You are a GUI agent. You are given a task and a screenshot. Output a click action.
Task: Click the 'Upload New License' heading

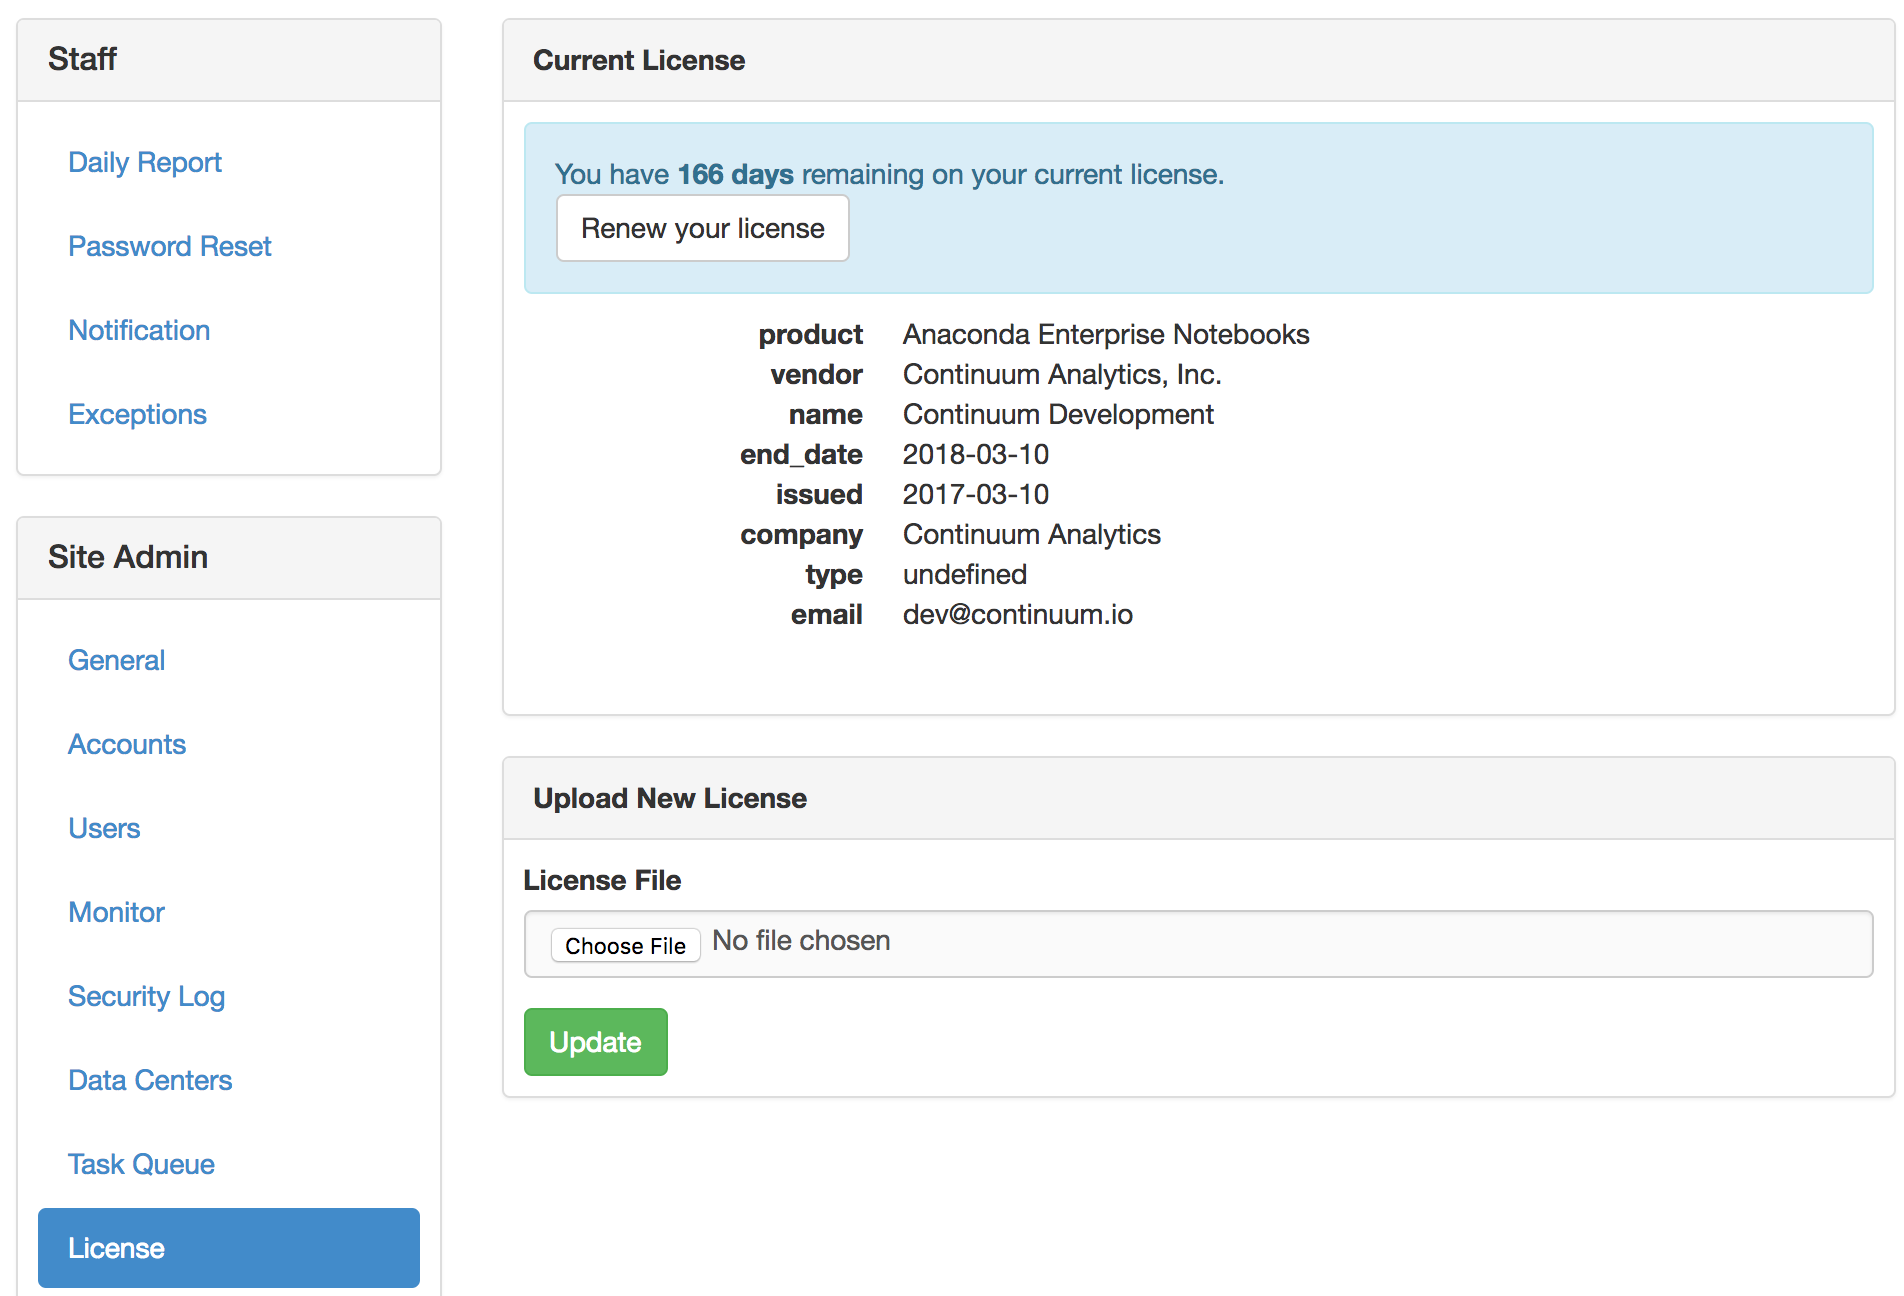pyautogui.click(x=670, y=798)
